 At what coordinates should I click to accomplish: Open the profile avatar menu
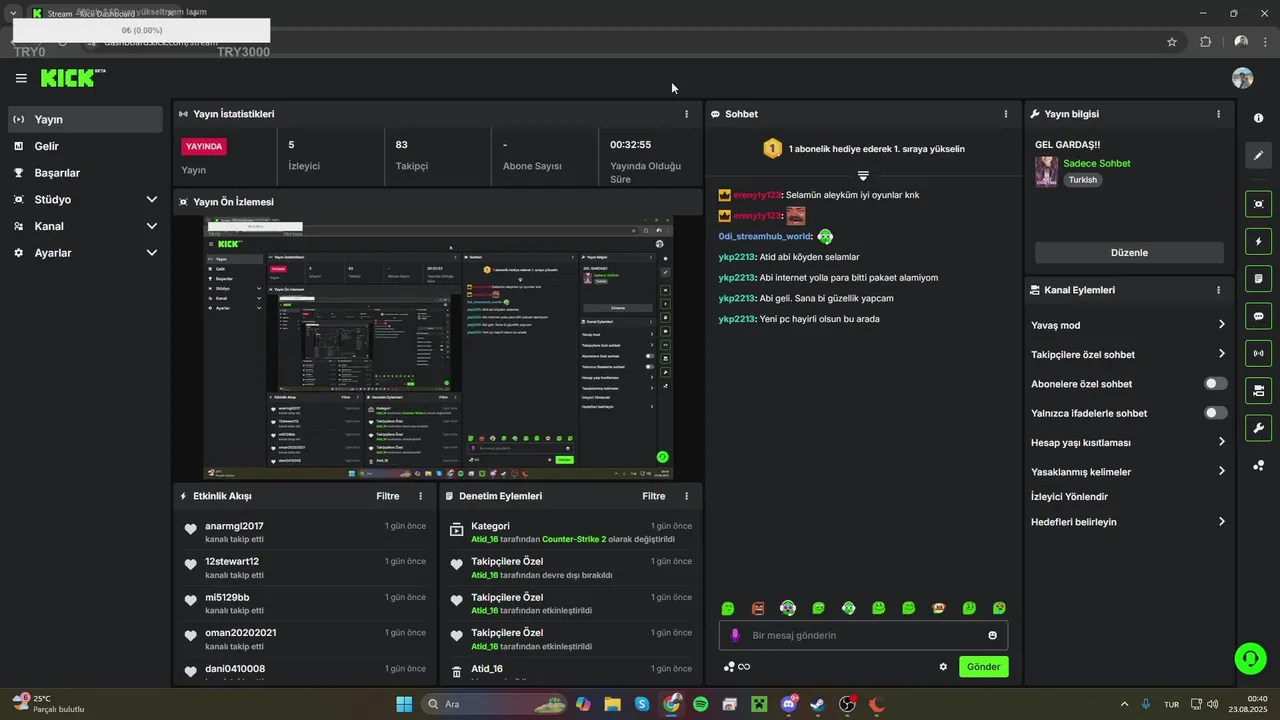[x=1242, y=78]
